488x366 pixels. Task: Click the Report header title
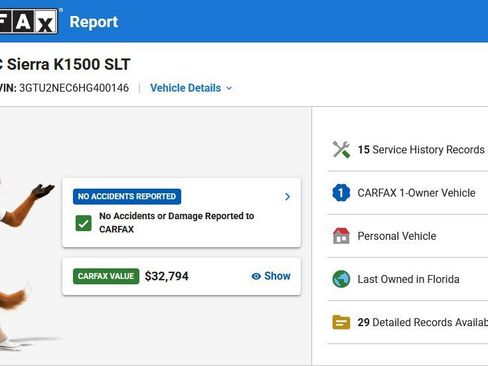click(94, 22)
